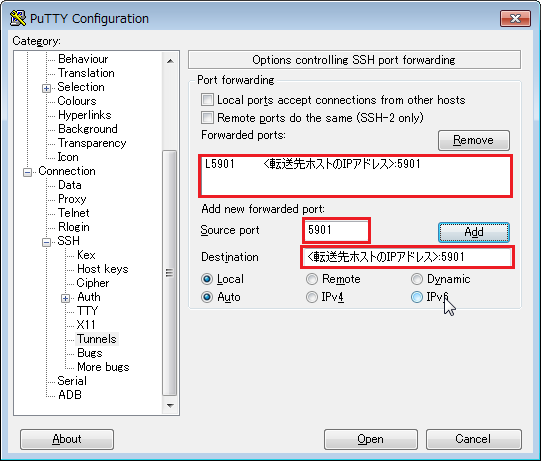Open the Rlogin category
The height and width of the screenshot is (461, 541).
point(74,227)
